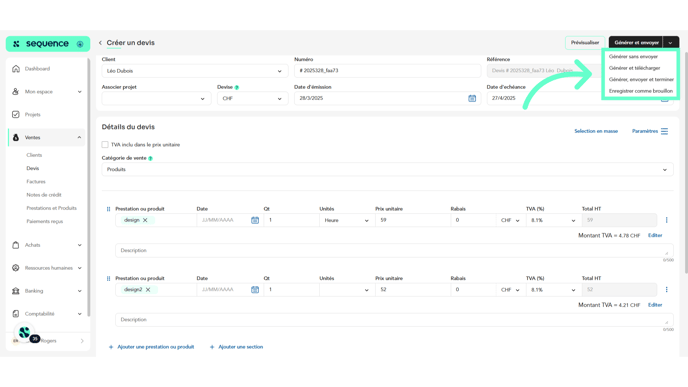688x387 pixels.
Task: Open Catégorie de vente Produits dropdown
Action: pos(387,169)
